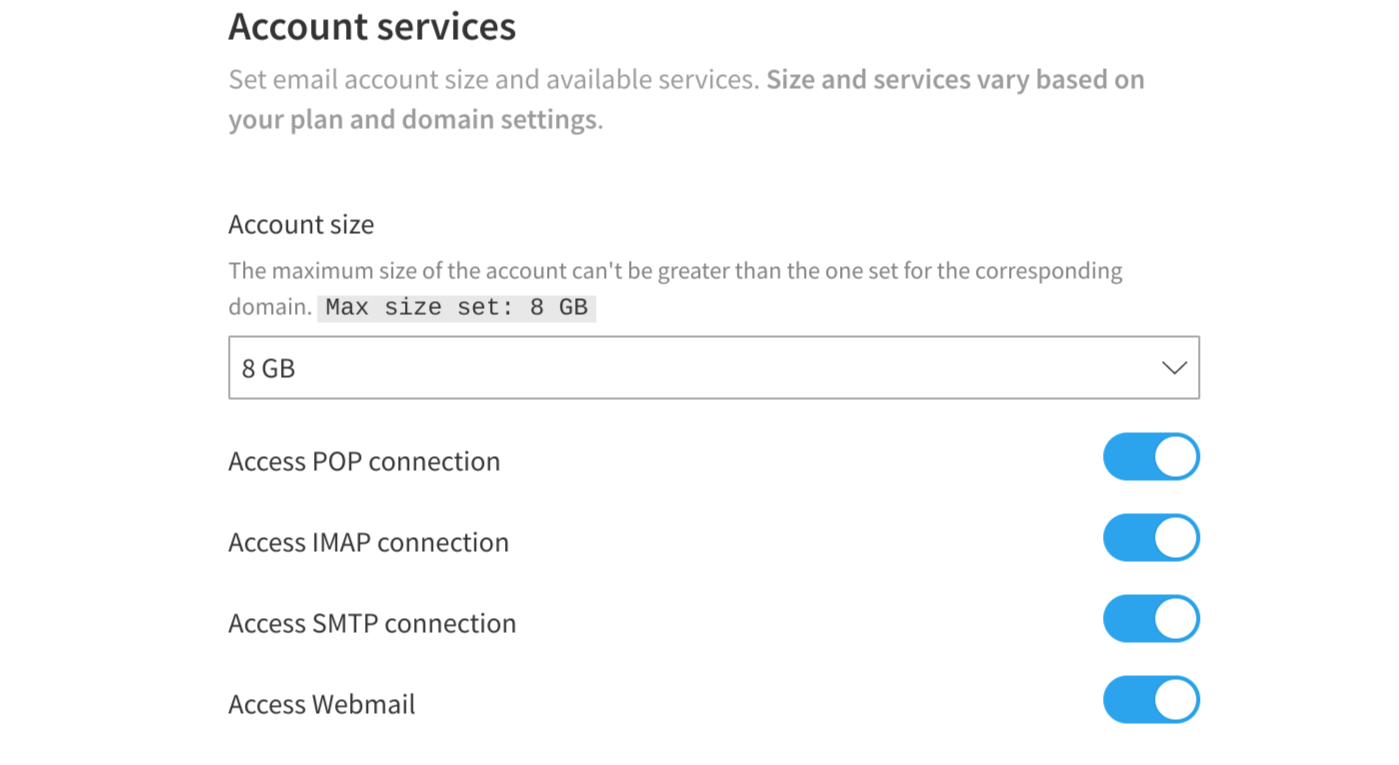Click the 'Max size set: 8 GB' badge

point(456,307)
